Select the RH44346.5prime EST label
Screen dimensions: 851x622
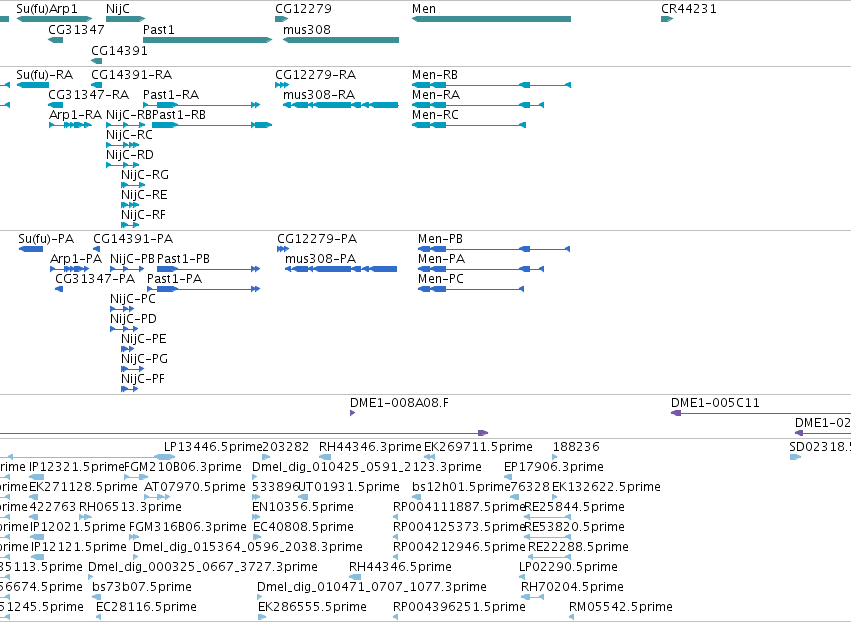click(401, 567)
